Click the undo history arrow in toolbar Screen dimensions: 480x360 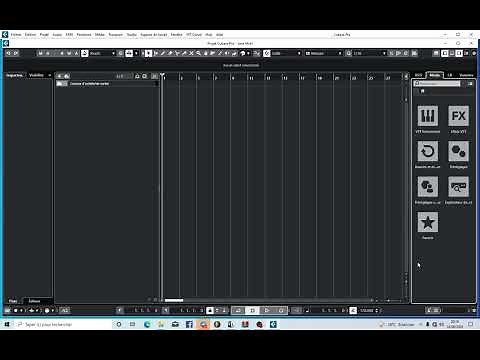[x=9, y=53]
